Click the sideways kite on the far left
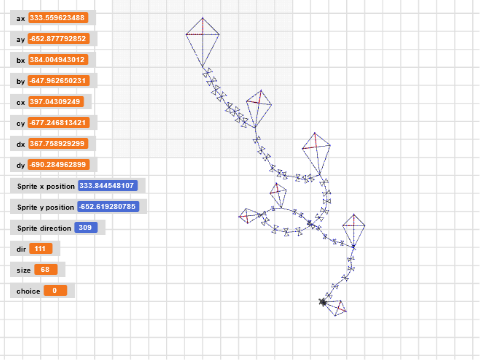480x360 pixels. coord(250,216)
